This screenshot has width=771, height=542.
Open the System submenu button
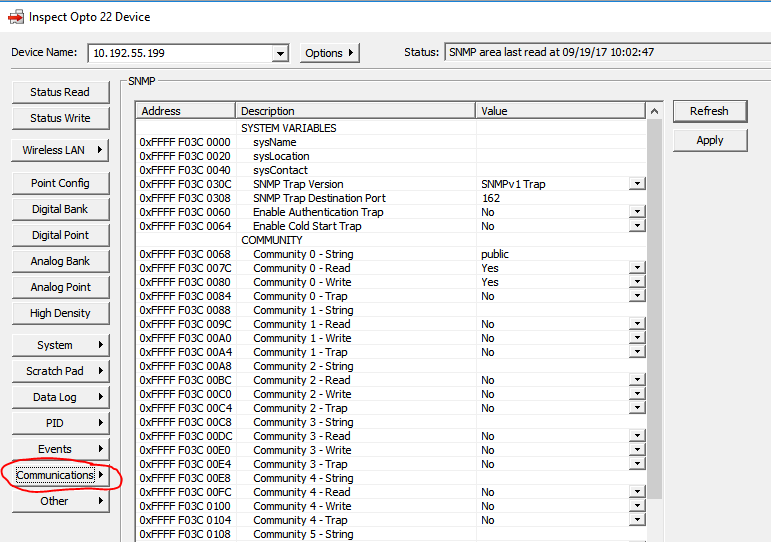[60, 345]
